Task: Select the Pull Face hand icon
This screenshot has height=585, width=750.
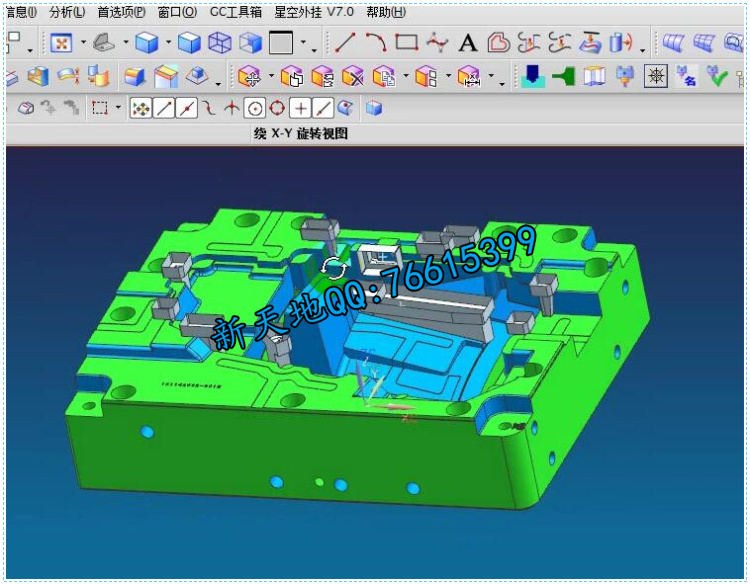Action: coord(292,76)
